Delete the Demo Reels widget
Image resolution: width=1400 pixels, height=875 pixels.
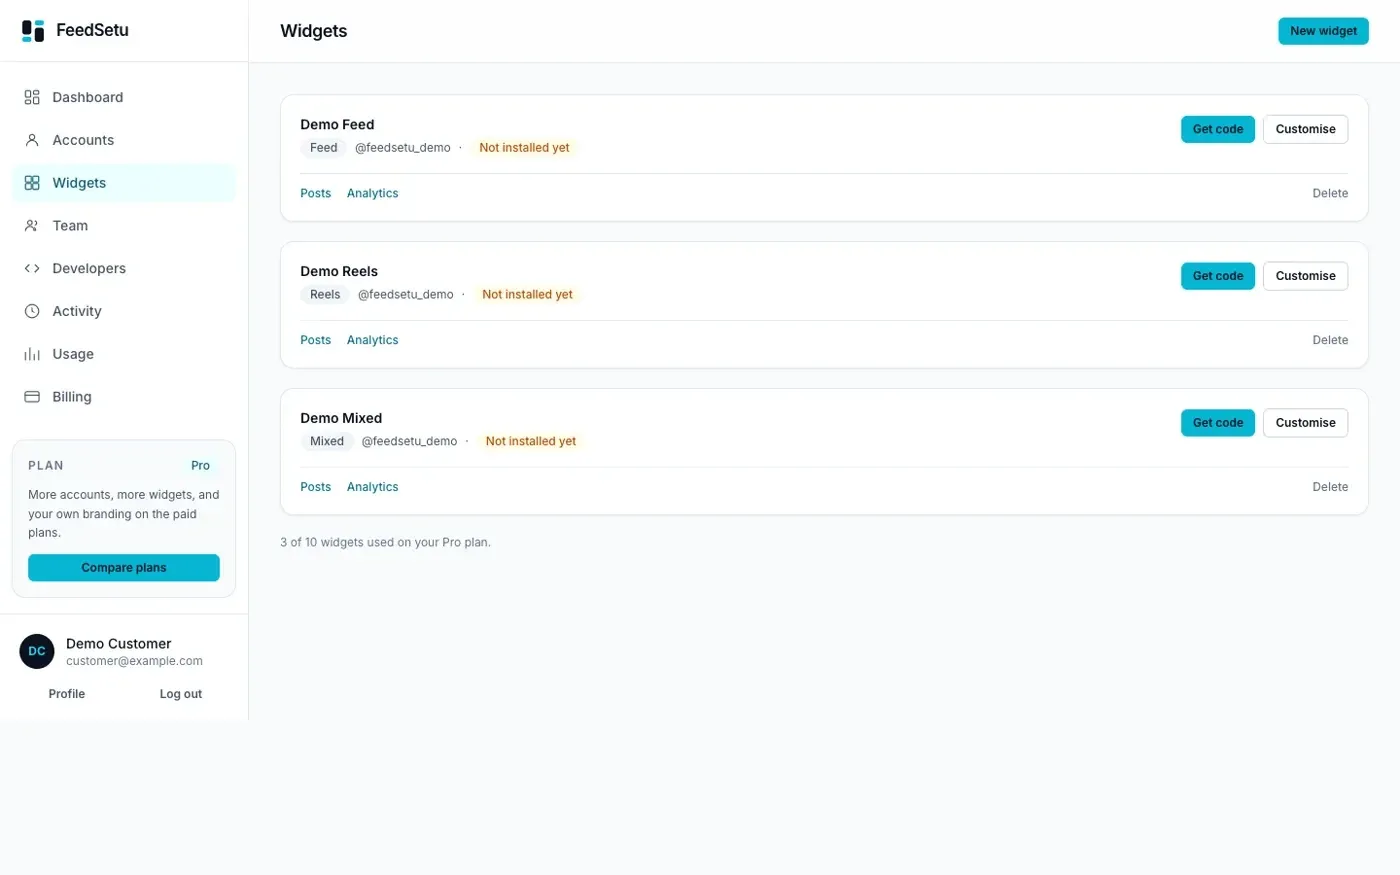pos(1330,340)
